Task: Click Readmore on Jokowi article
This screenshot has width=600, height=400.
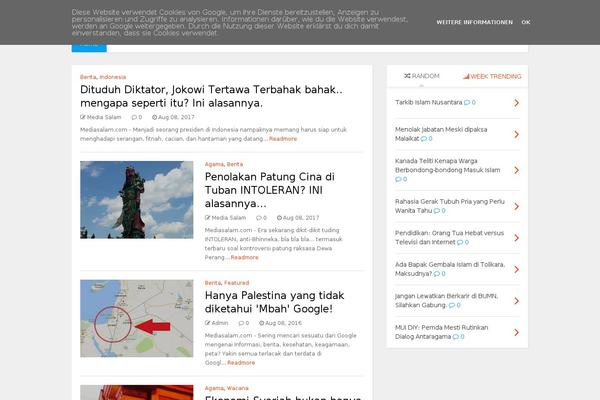Action: click(283, 139)
